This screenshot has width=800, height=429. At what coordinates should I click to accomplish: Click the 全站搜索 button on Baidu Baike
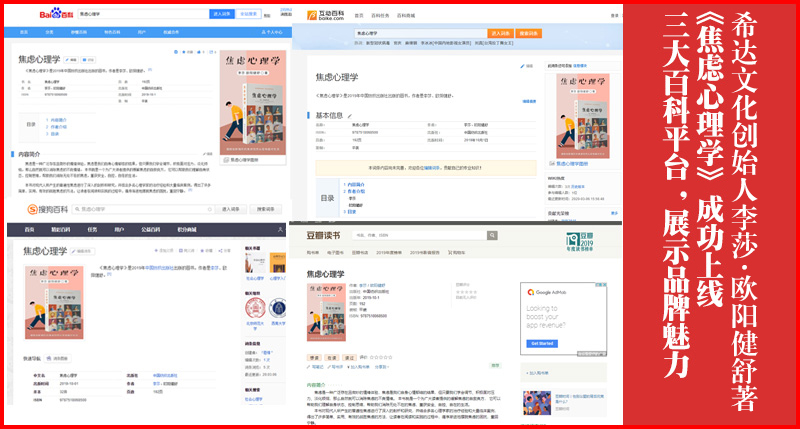[254, 15]
